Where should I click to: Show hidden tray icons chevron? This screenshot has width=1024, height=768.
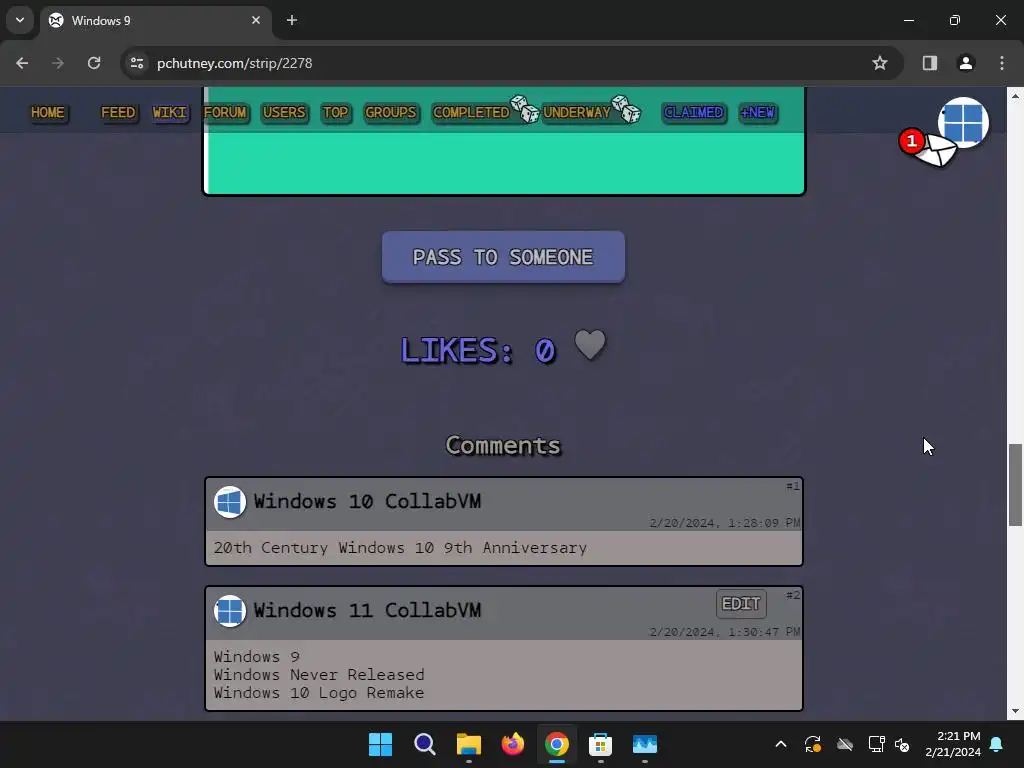click(x=780, y=744)
